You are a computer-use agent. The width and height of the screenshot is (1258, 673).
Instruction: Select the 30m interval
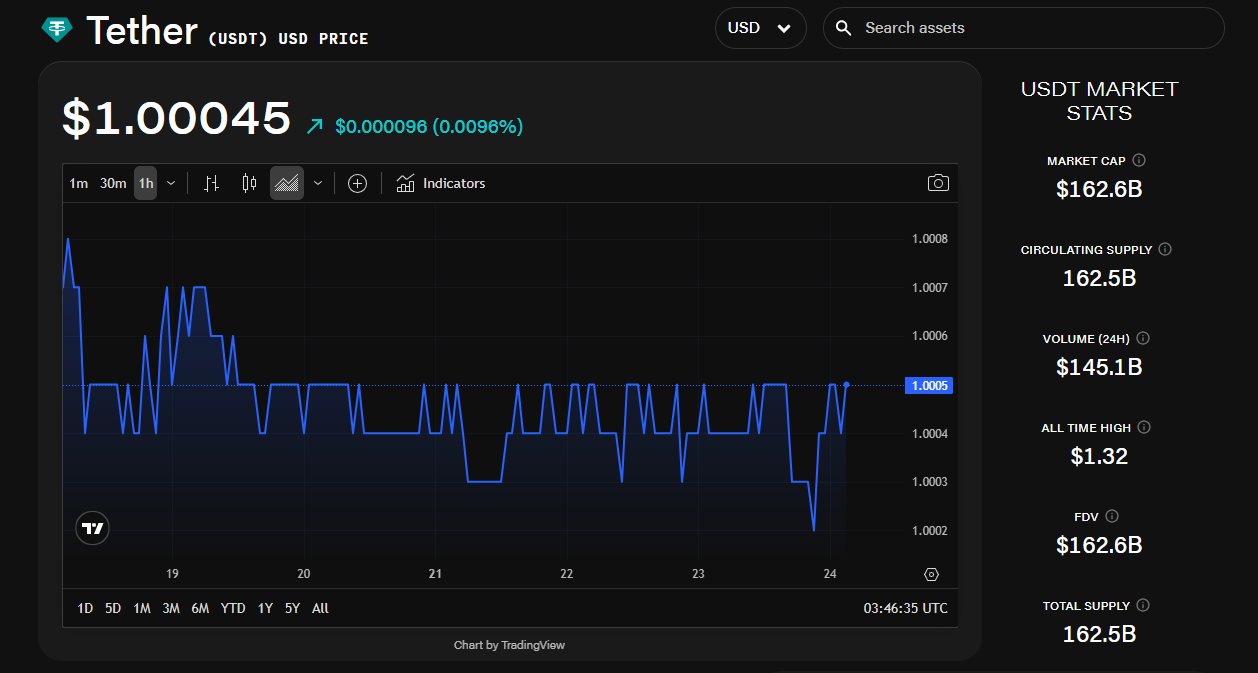[113, 183]
